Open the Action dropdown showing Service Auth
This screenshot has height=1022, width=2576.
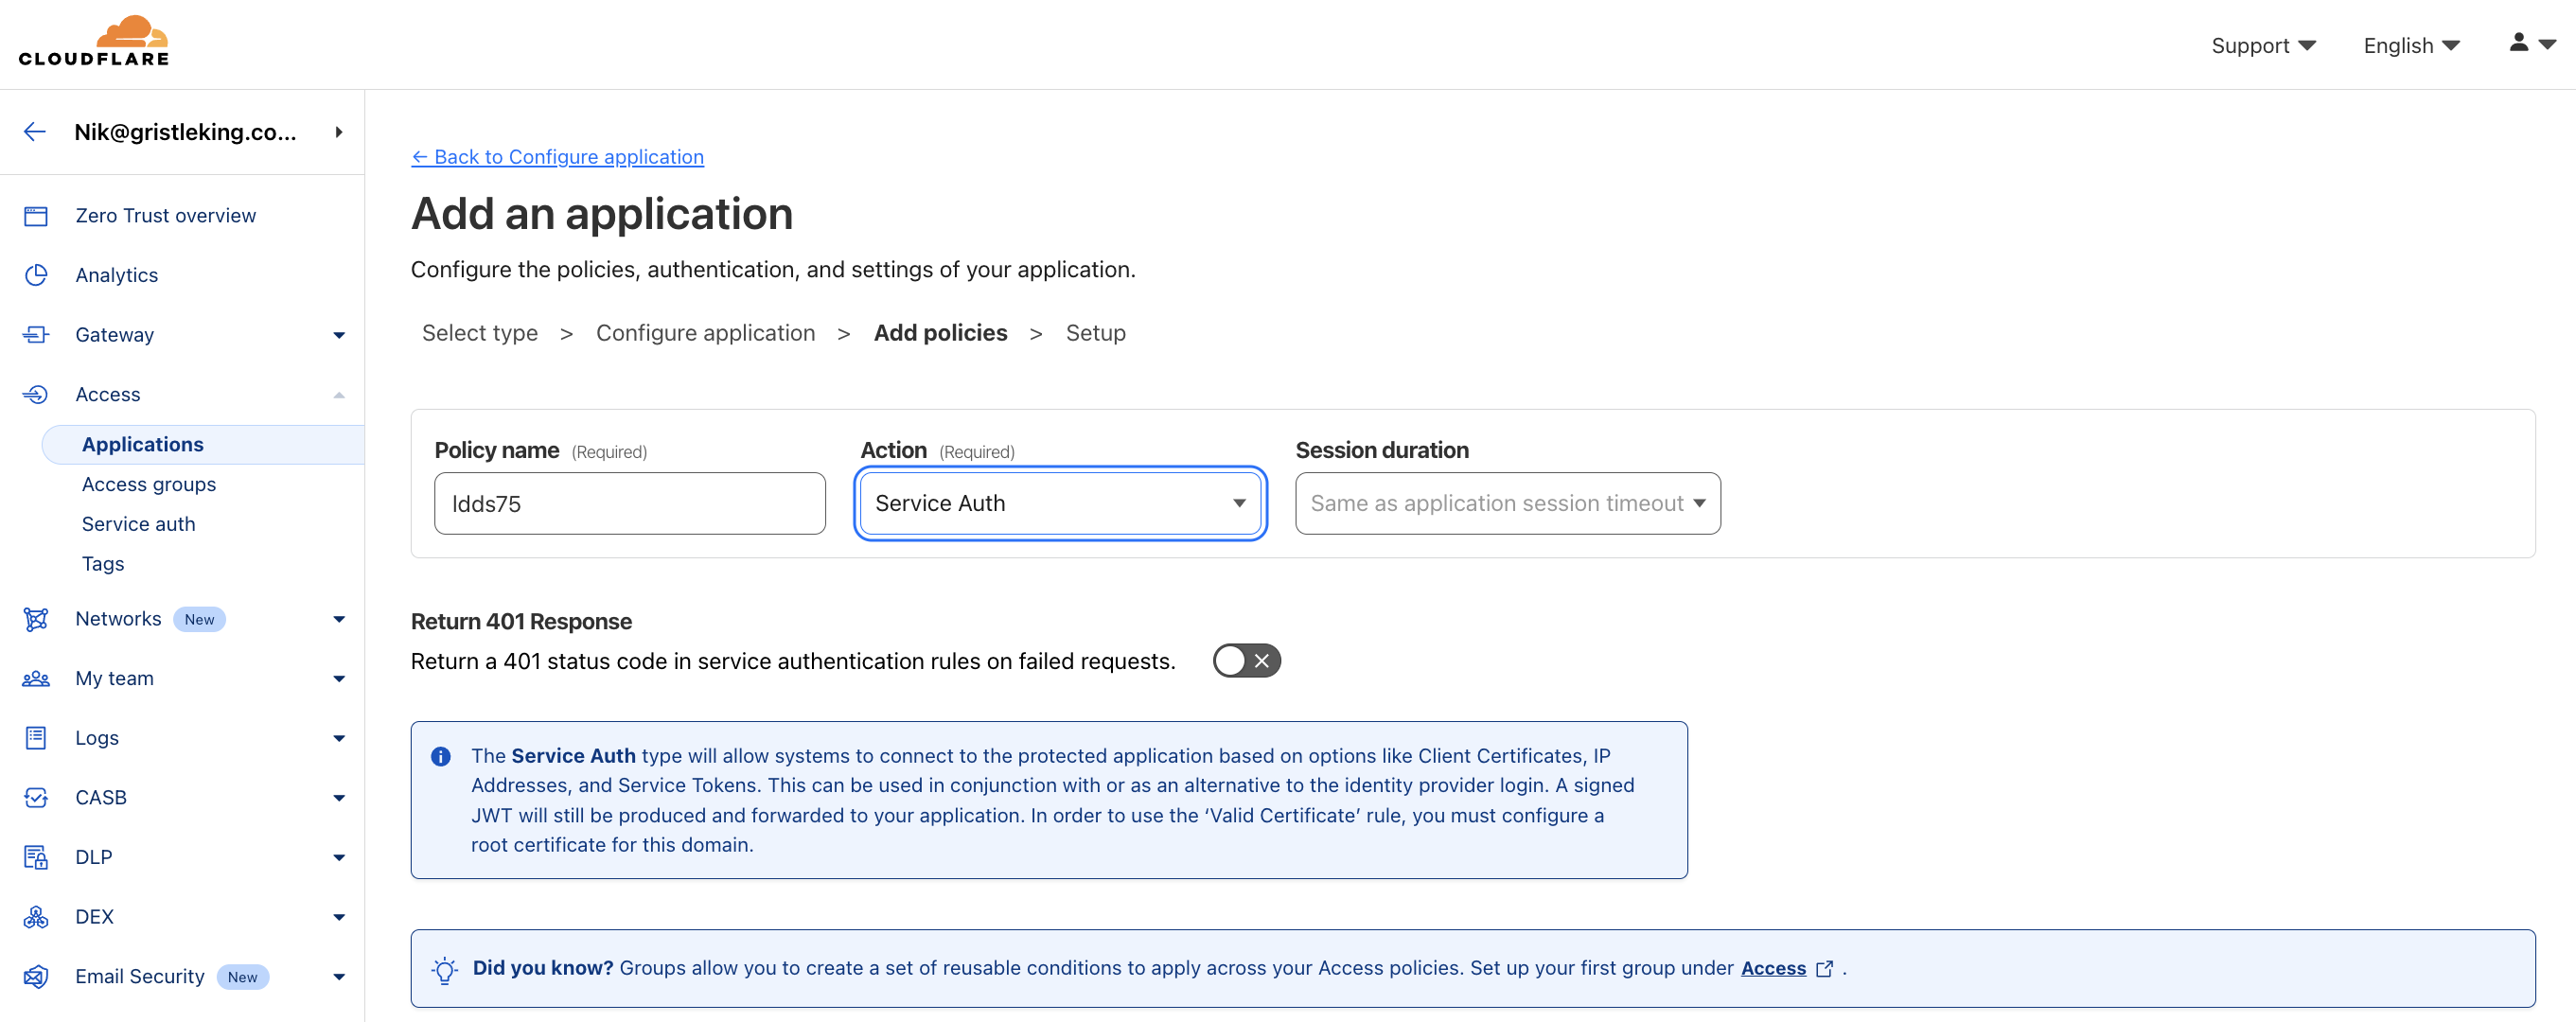pyautogui.click(x=1060, y=503)
